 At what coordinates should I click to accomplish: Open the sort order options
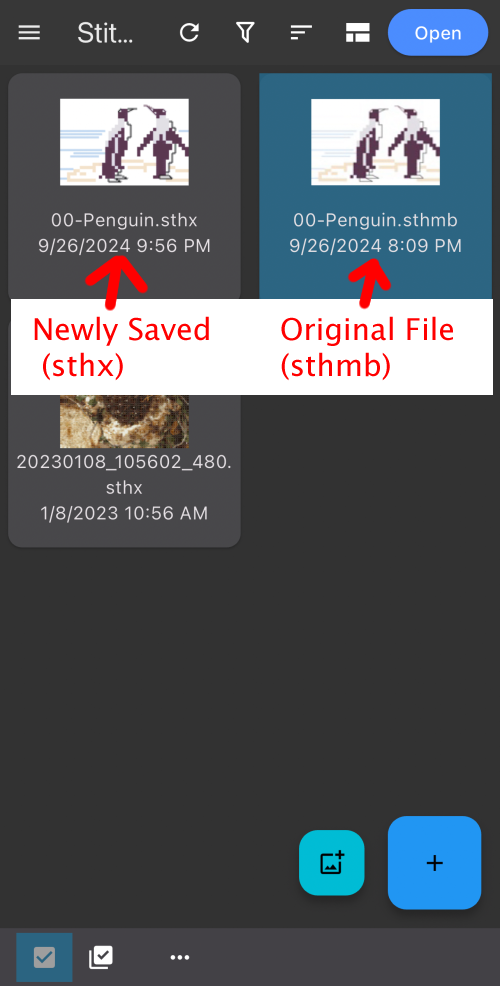tap(301, 33)
